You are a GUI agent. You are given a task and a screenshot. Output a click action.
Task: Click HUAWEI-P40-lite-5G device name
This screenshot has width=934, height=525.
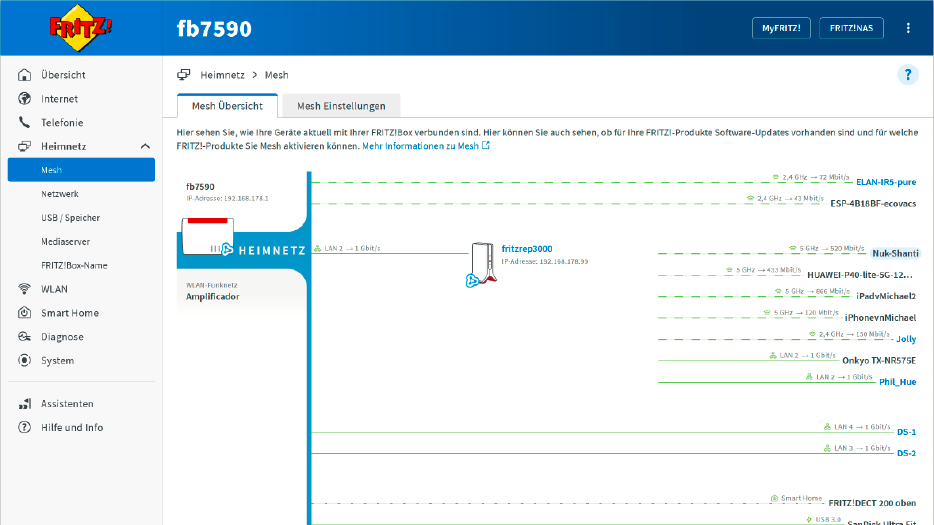(860, 275)
